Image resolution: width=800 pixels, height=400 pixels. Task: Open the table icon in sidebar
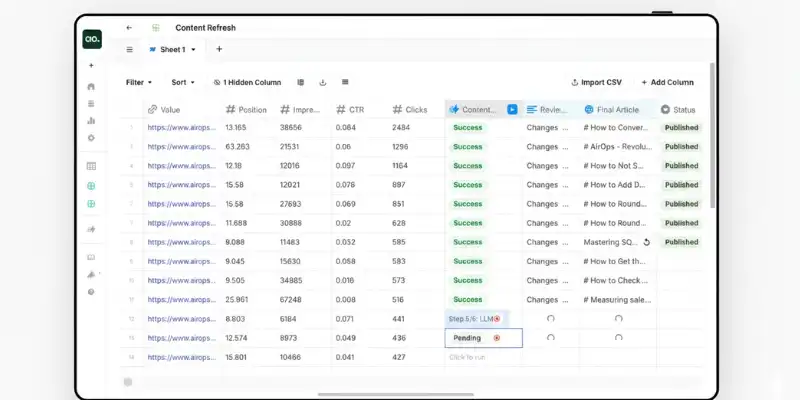point(91,166)
